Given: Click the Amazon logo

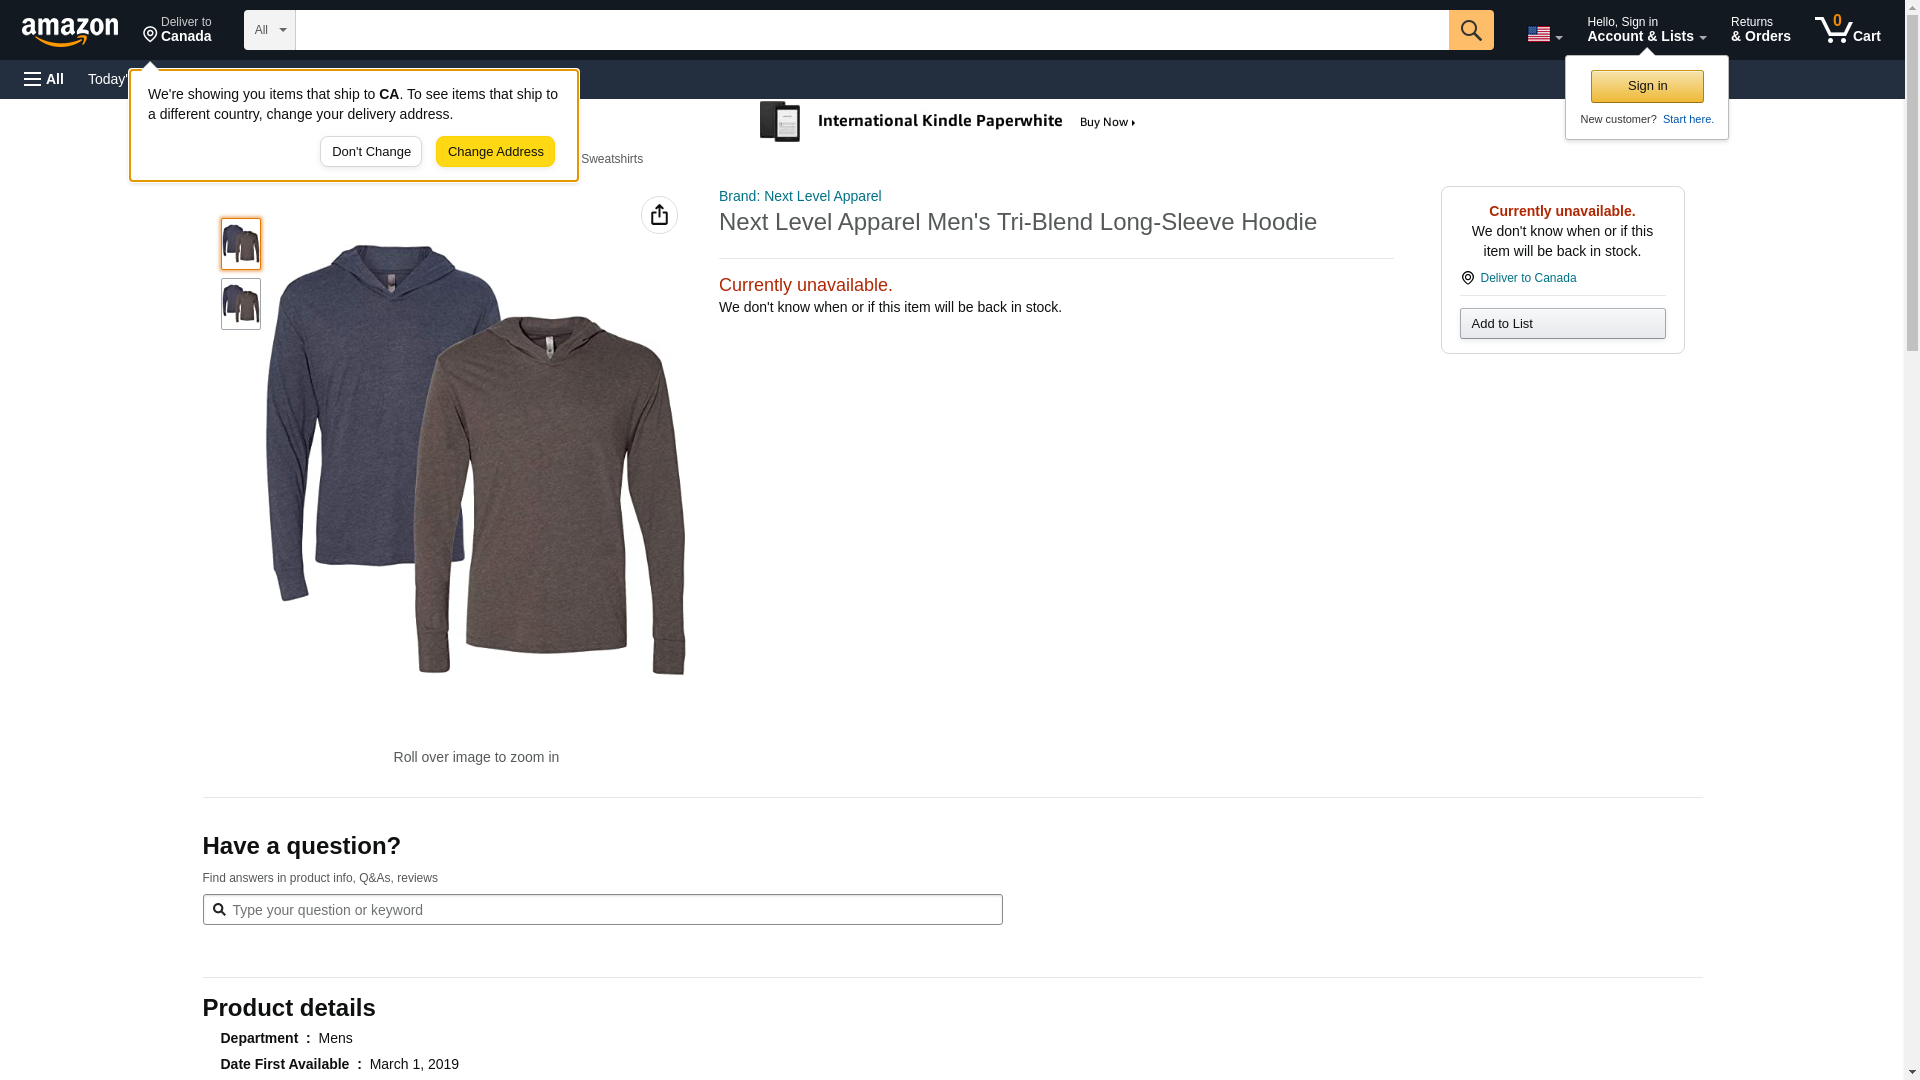Looking at the screenshot, I should (x=70, y=31).
